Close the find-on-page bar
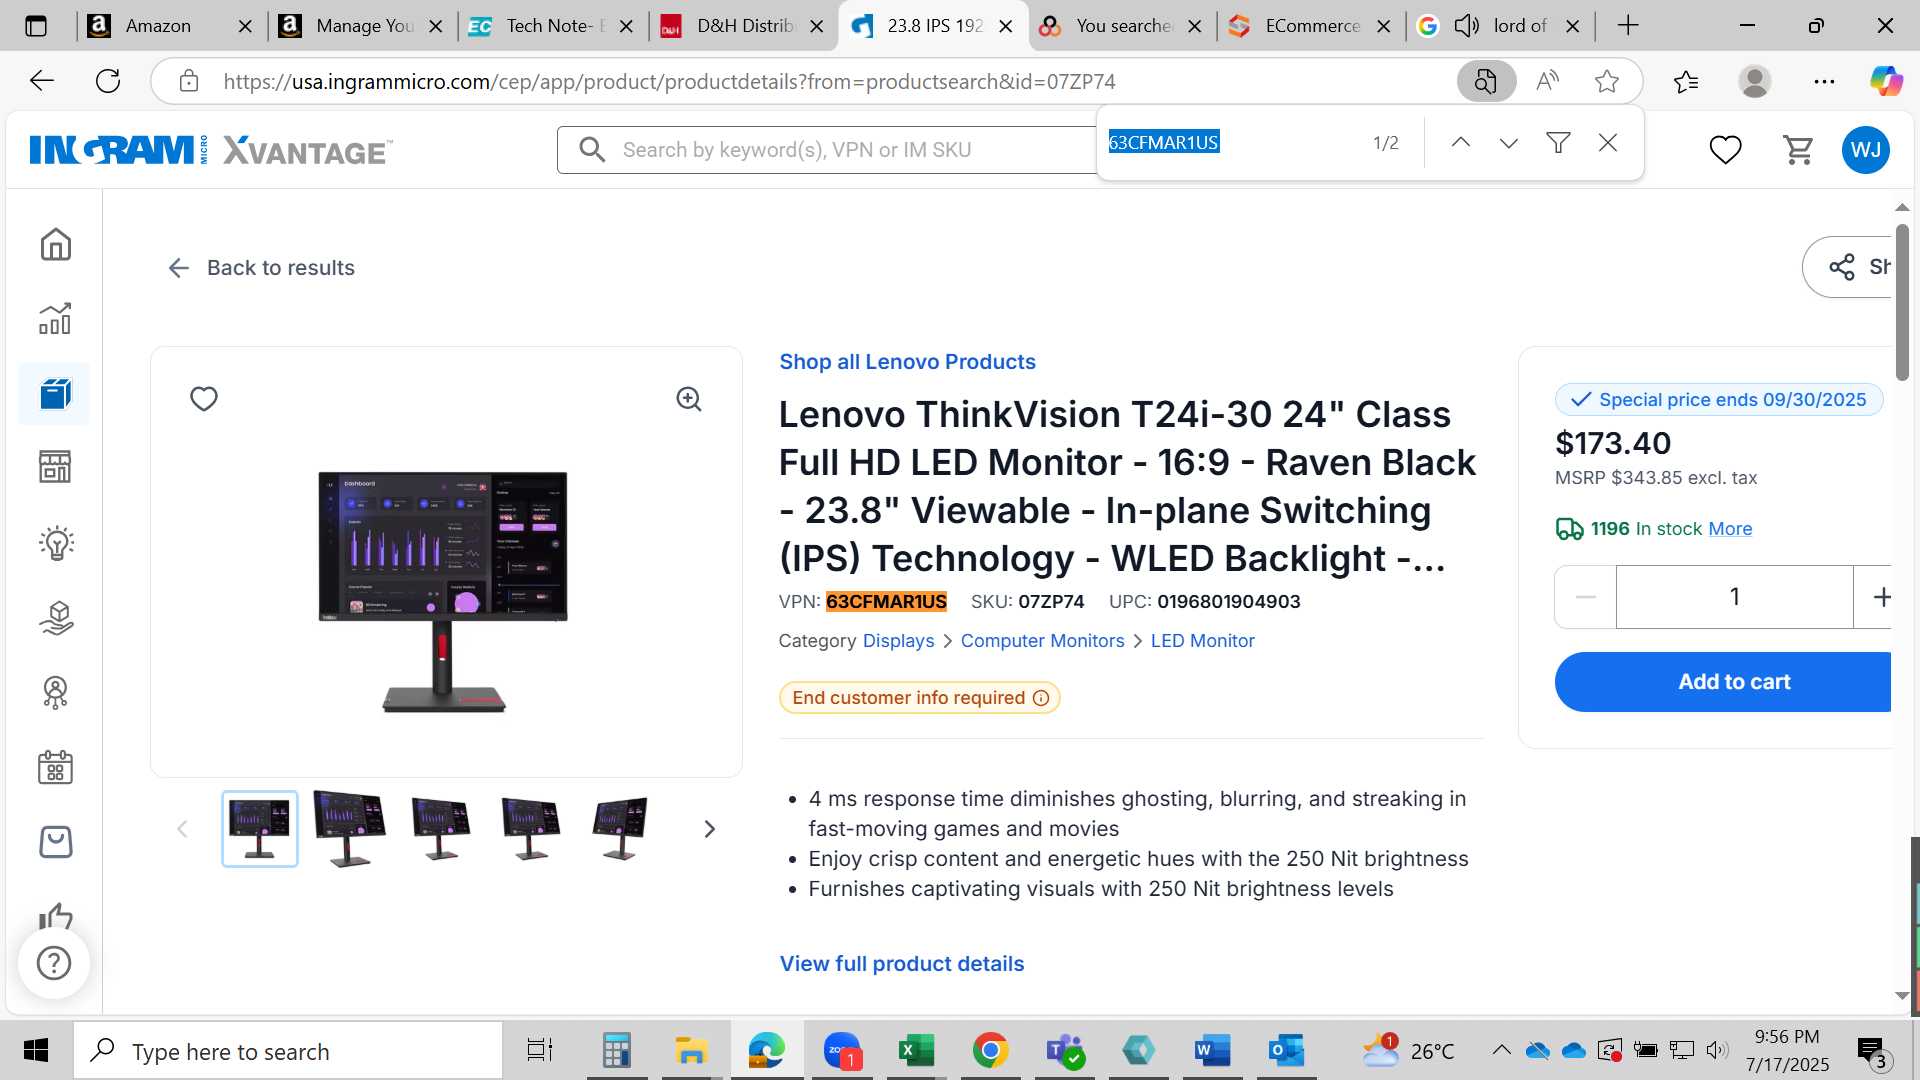This screenshot has height=1080, width=1920. (x=1608, y=143)
